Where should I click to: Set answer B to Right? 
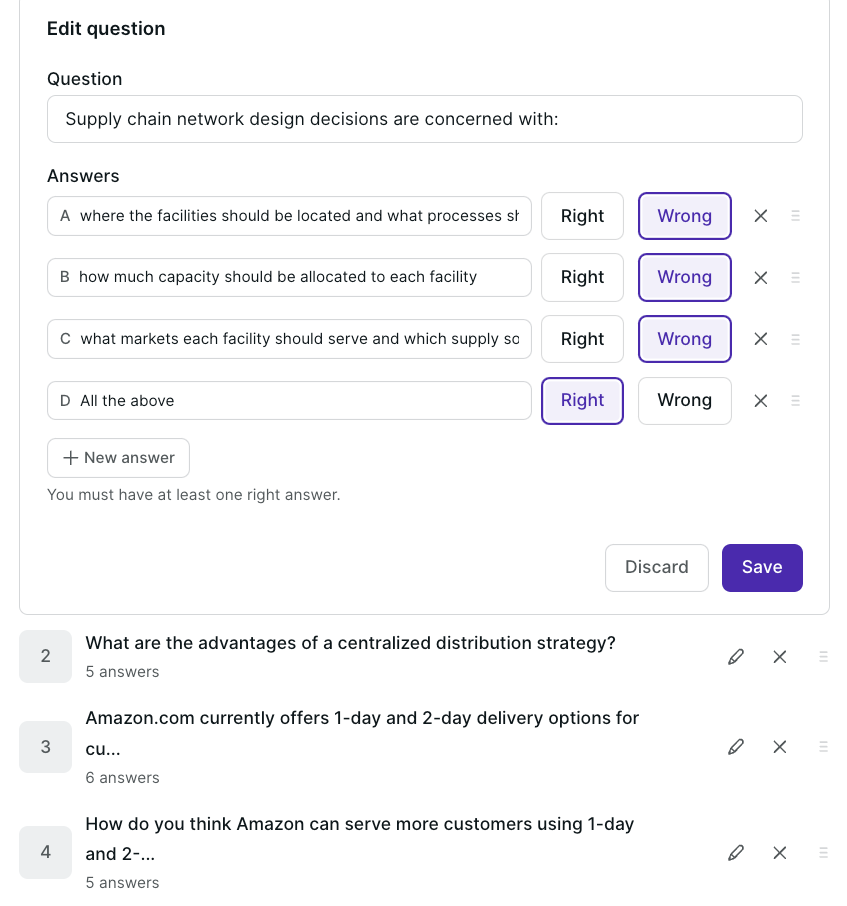tap(582, 278)
